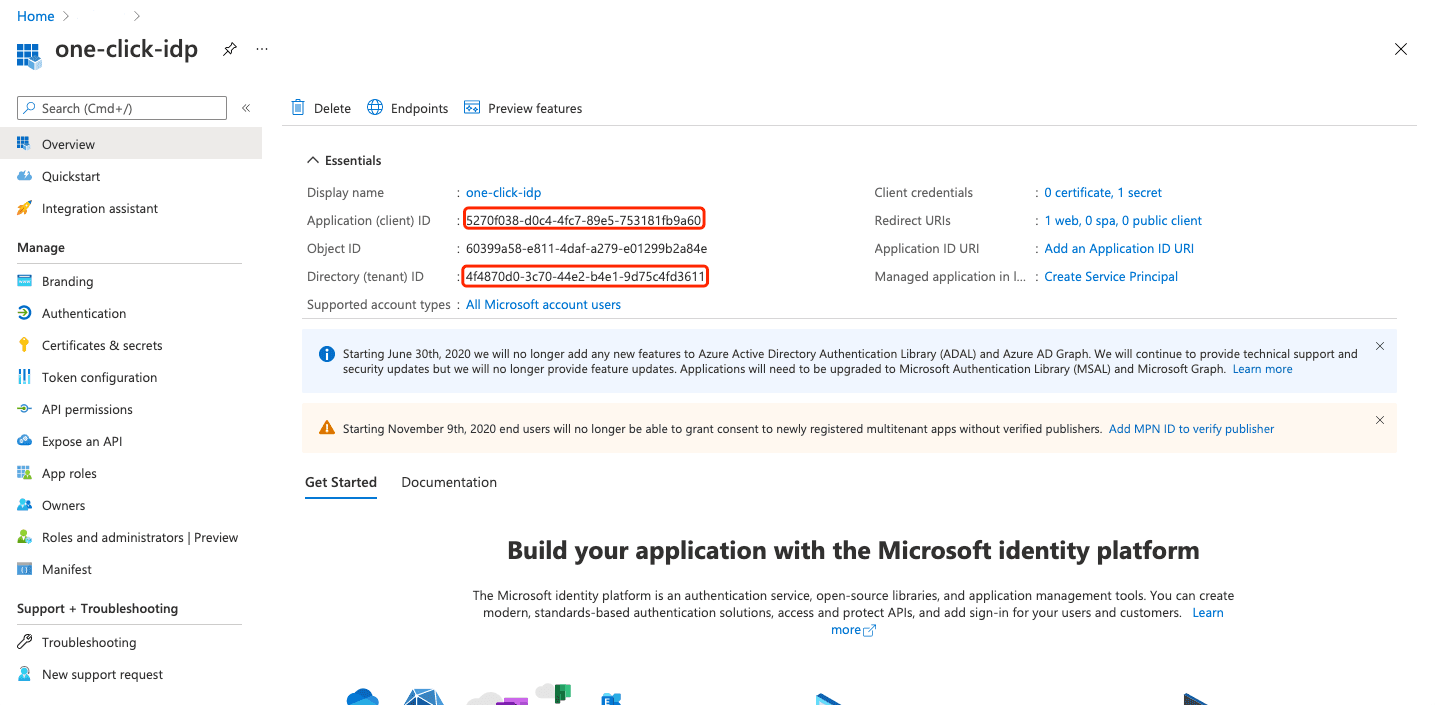
Task: Dismiss the blue ADAL information banner
Action: pos(1380,346)
